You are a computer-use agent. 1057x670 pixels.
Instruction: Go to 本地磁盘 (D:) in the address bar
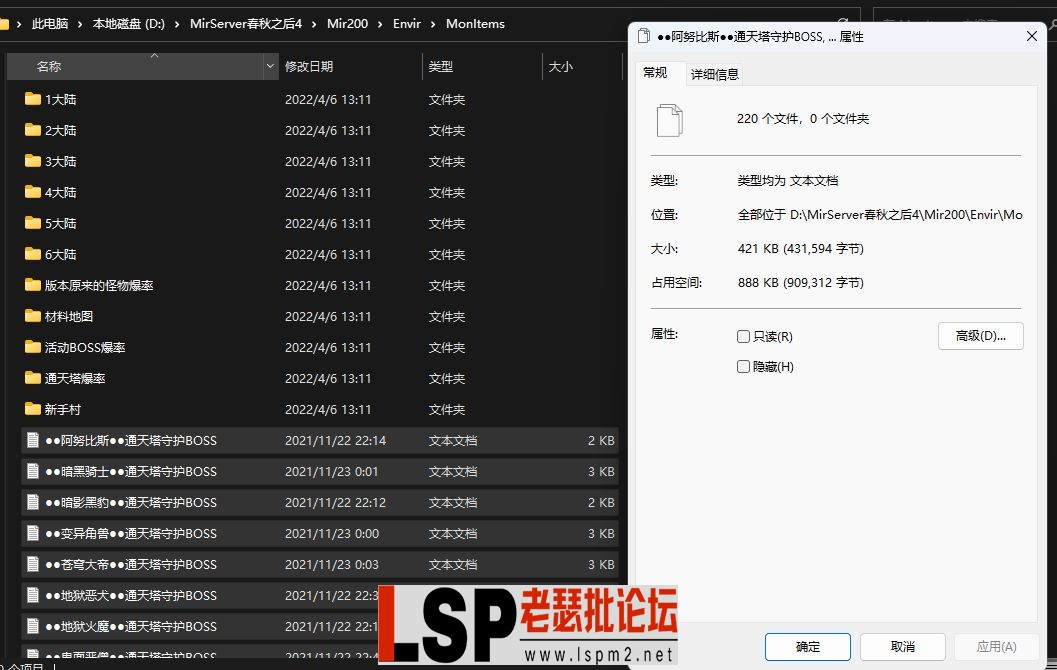click(x=129, y=24)
